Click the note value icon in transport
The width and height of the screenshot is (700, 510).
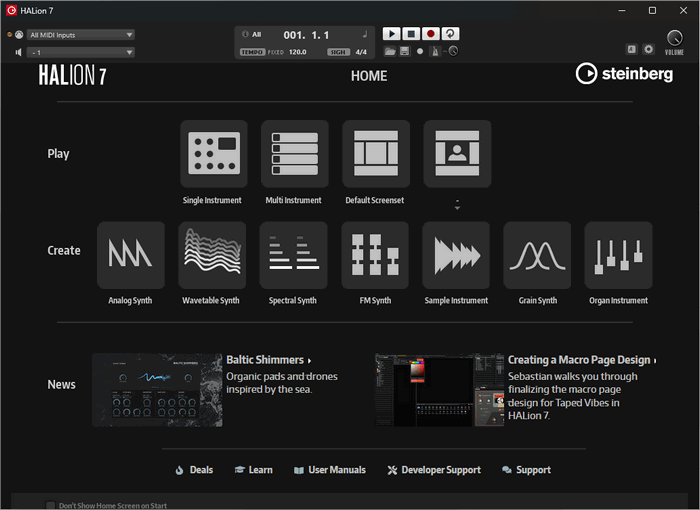365,34
